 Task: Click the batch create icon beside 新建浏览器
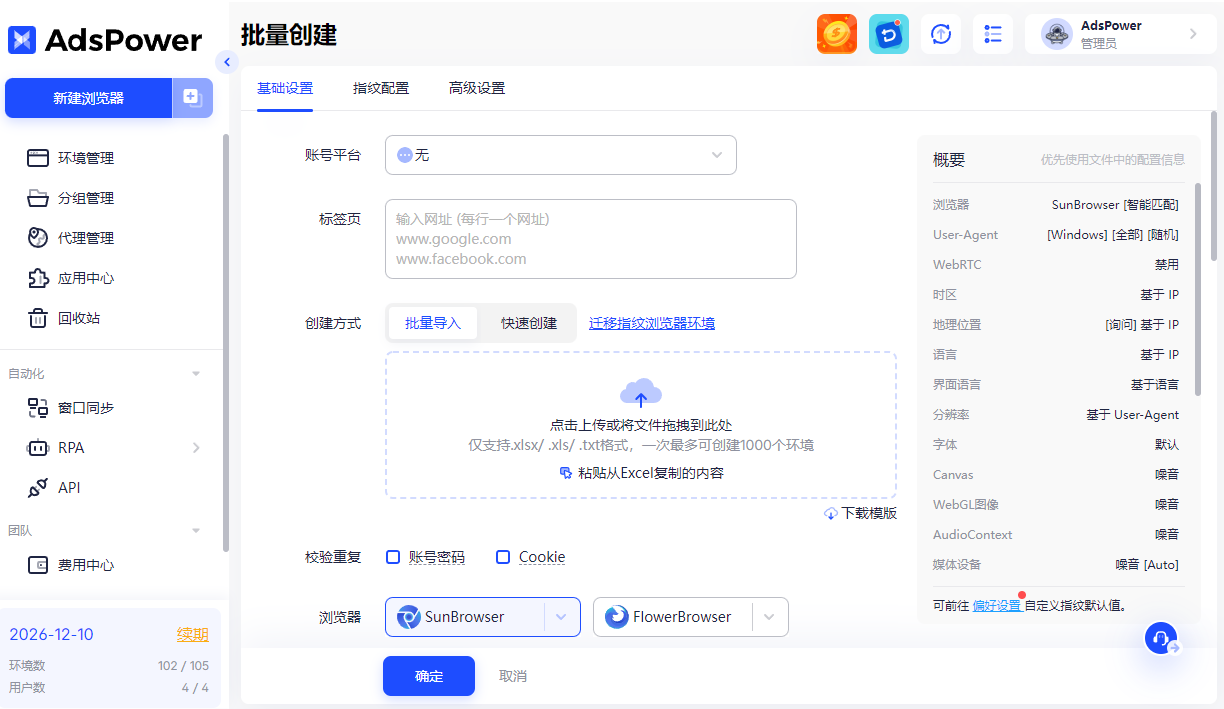[x=193, y=98]
